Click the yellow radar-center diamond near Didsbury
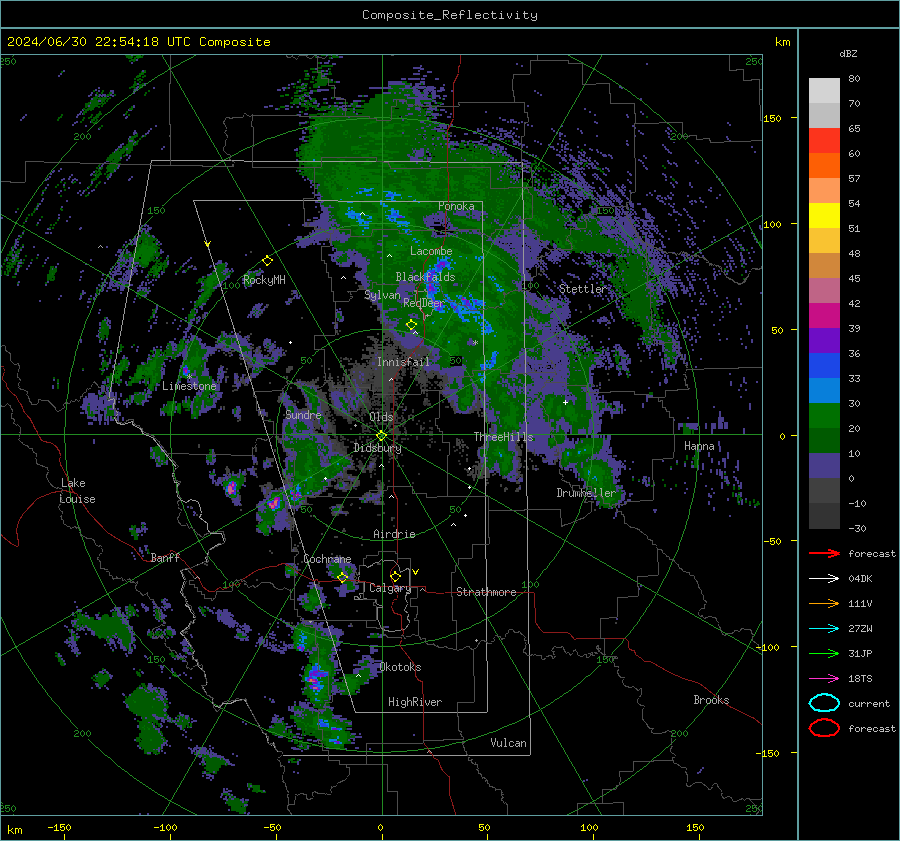The height and width of the screenshot is (841, 900). [381, 436]
